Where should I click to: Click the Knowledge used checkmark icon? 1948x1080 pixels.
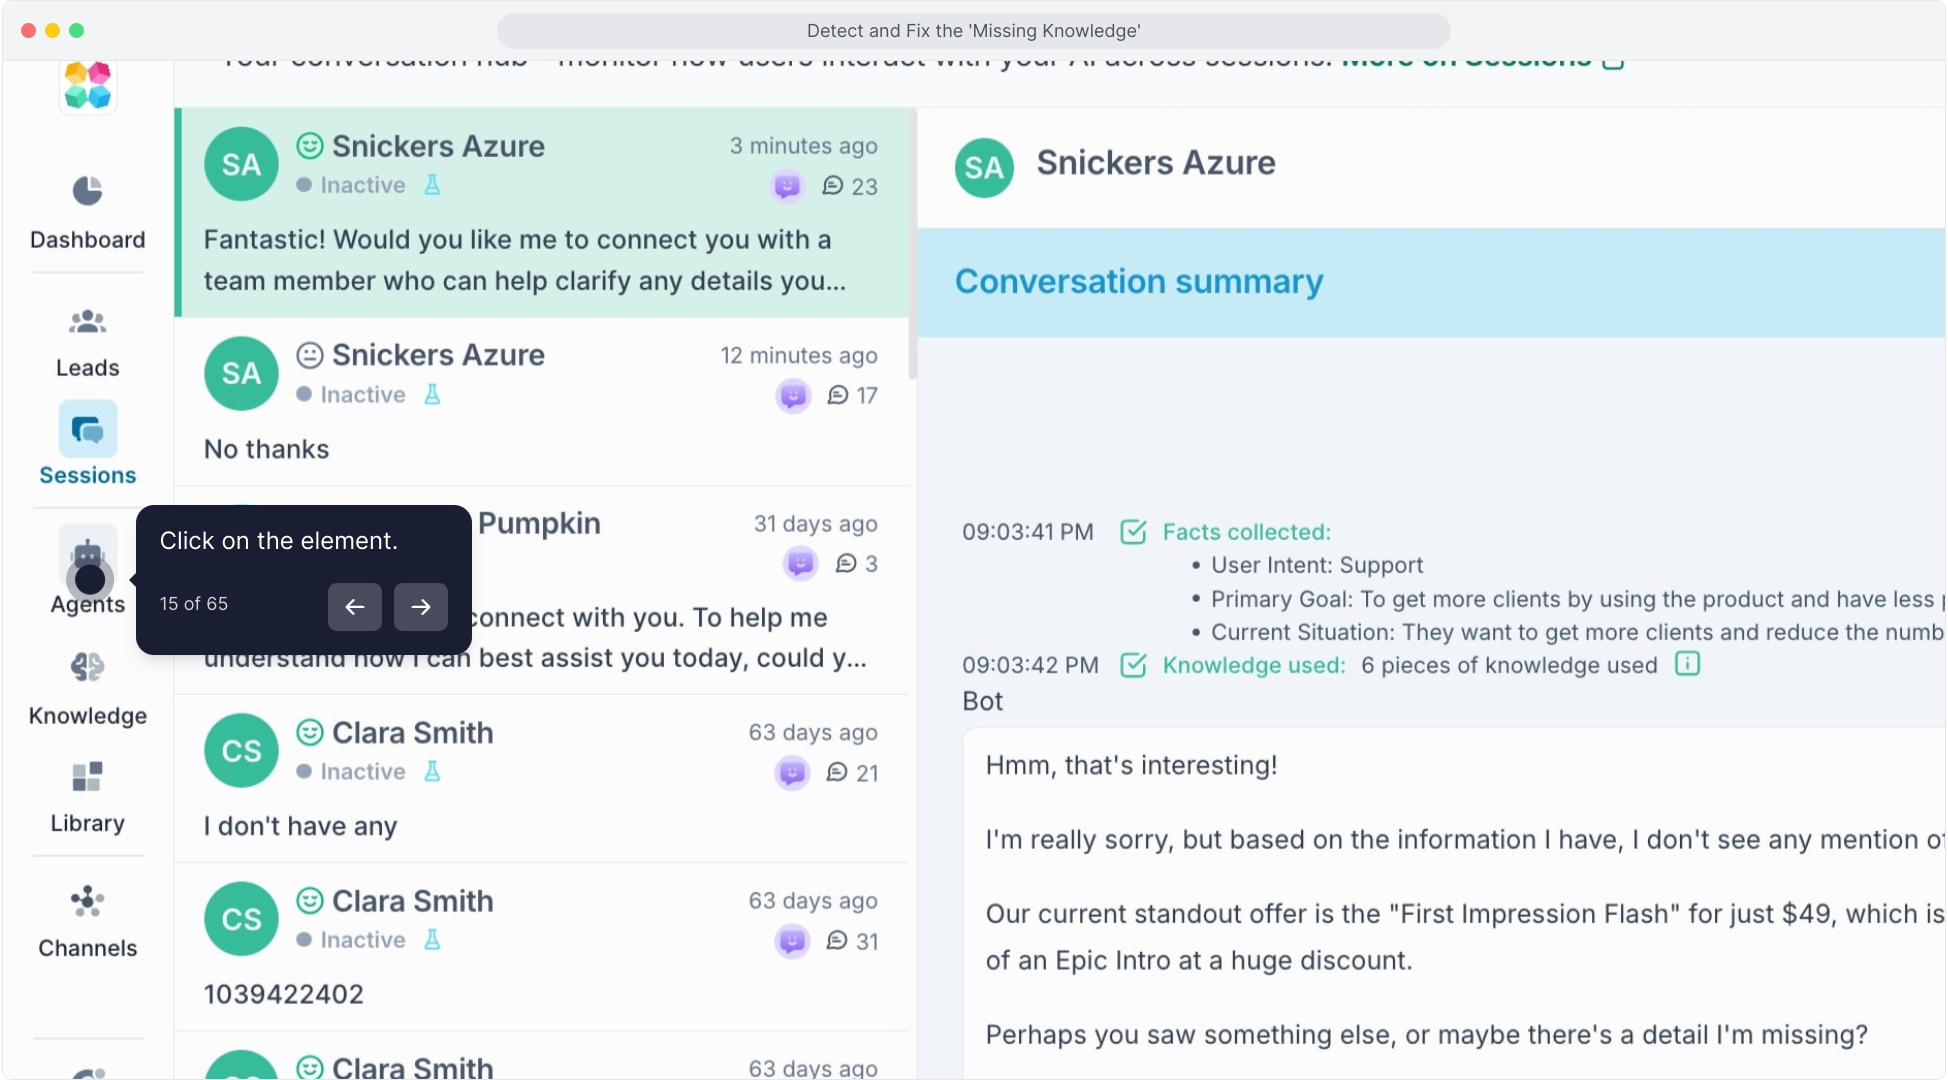(x=1133, y=665)
